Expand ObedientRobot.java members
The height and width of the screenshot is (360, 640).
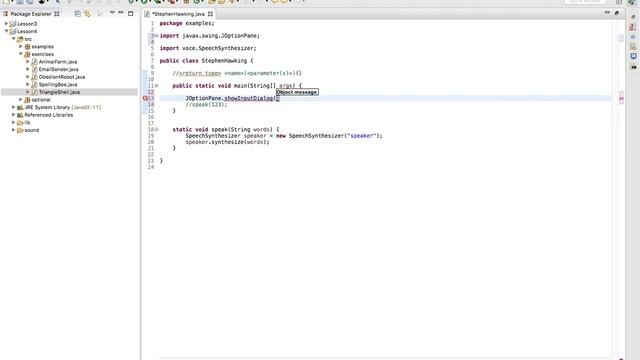pos(28,77)
